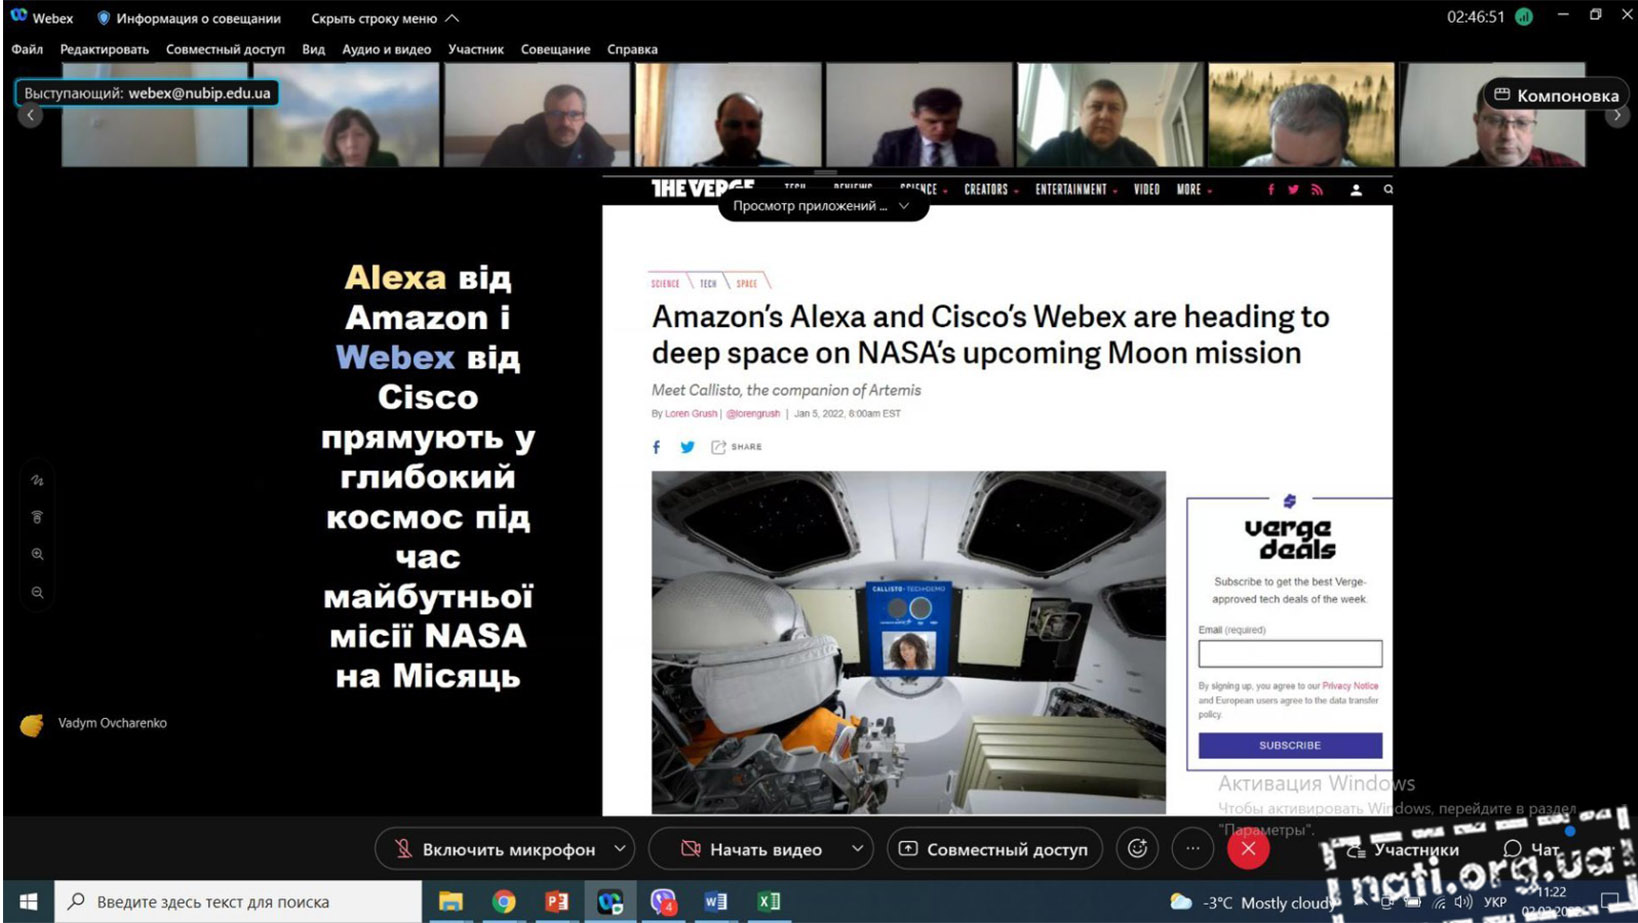Click The Verge header Twitter icon
The image size is (1638, 923).
(x=1293, y=189)
